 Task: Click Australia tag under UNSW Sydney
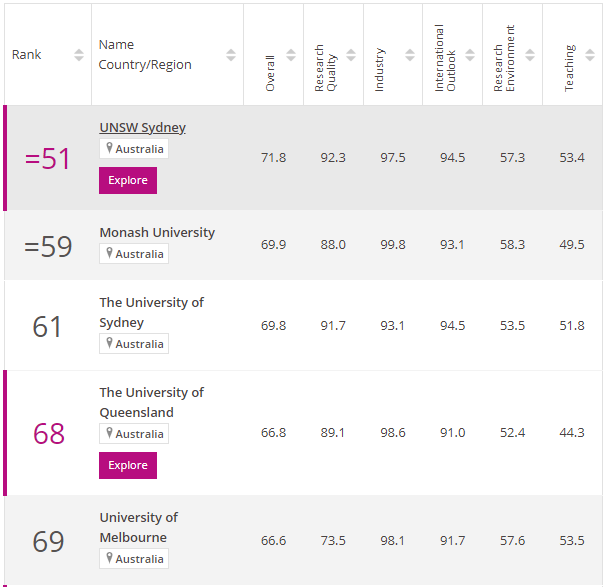[x=134, y=149]
